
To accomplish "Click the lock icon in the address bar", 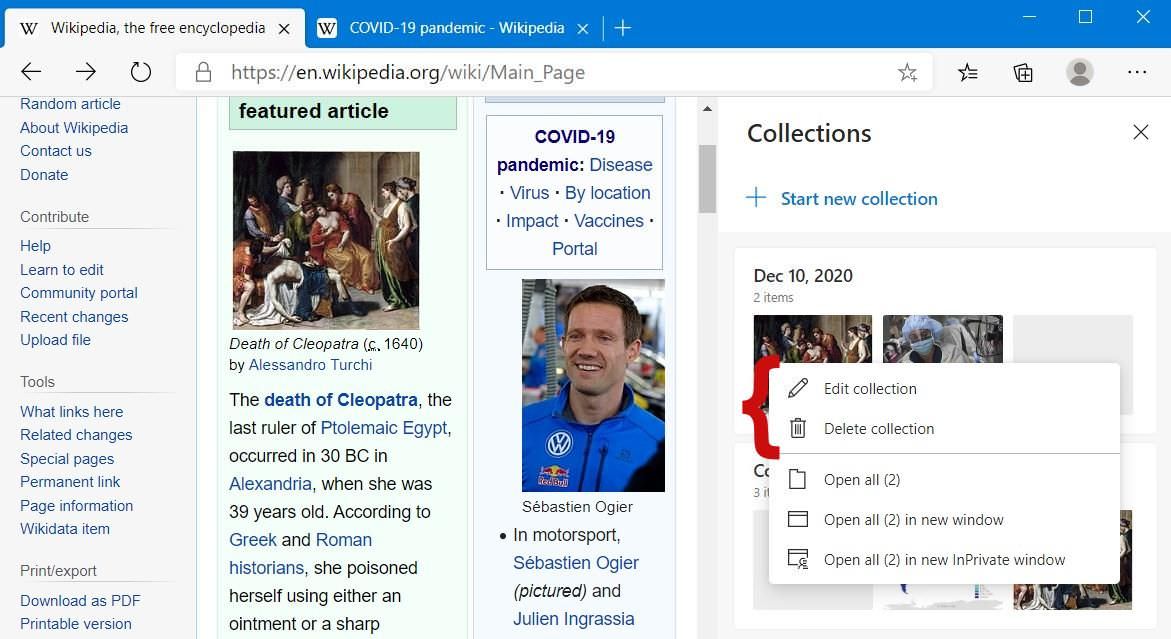I will (x=203, y=72).
